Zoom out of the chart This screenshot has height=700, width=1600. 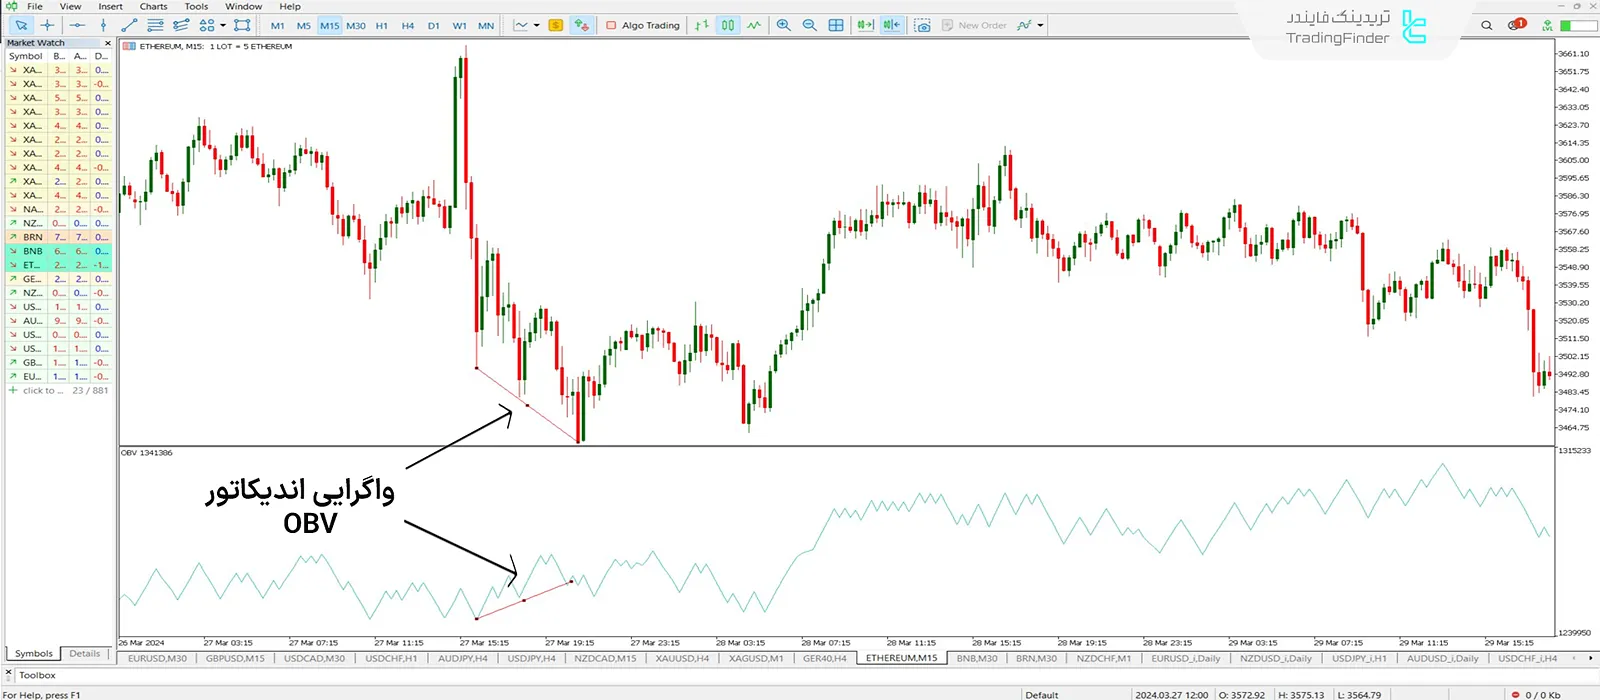coord(809,25)
